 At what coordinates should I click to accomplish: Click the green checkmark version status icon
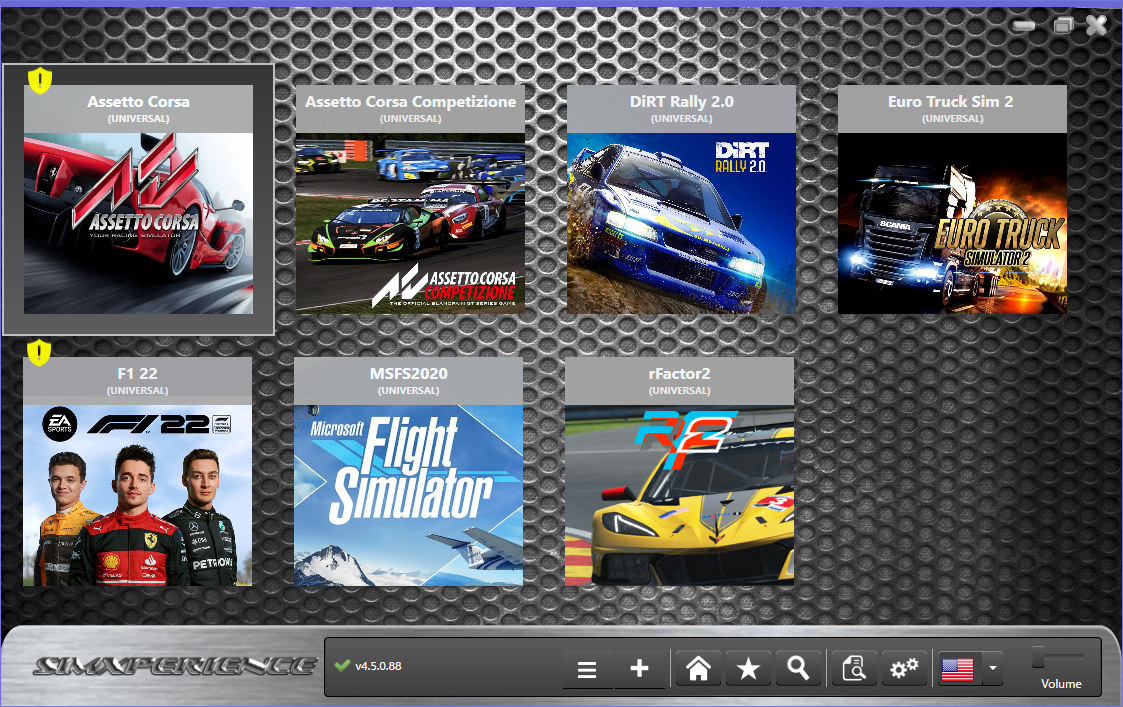pos(342,666)
